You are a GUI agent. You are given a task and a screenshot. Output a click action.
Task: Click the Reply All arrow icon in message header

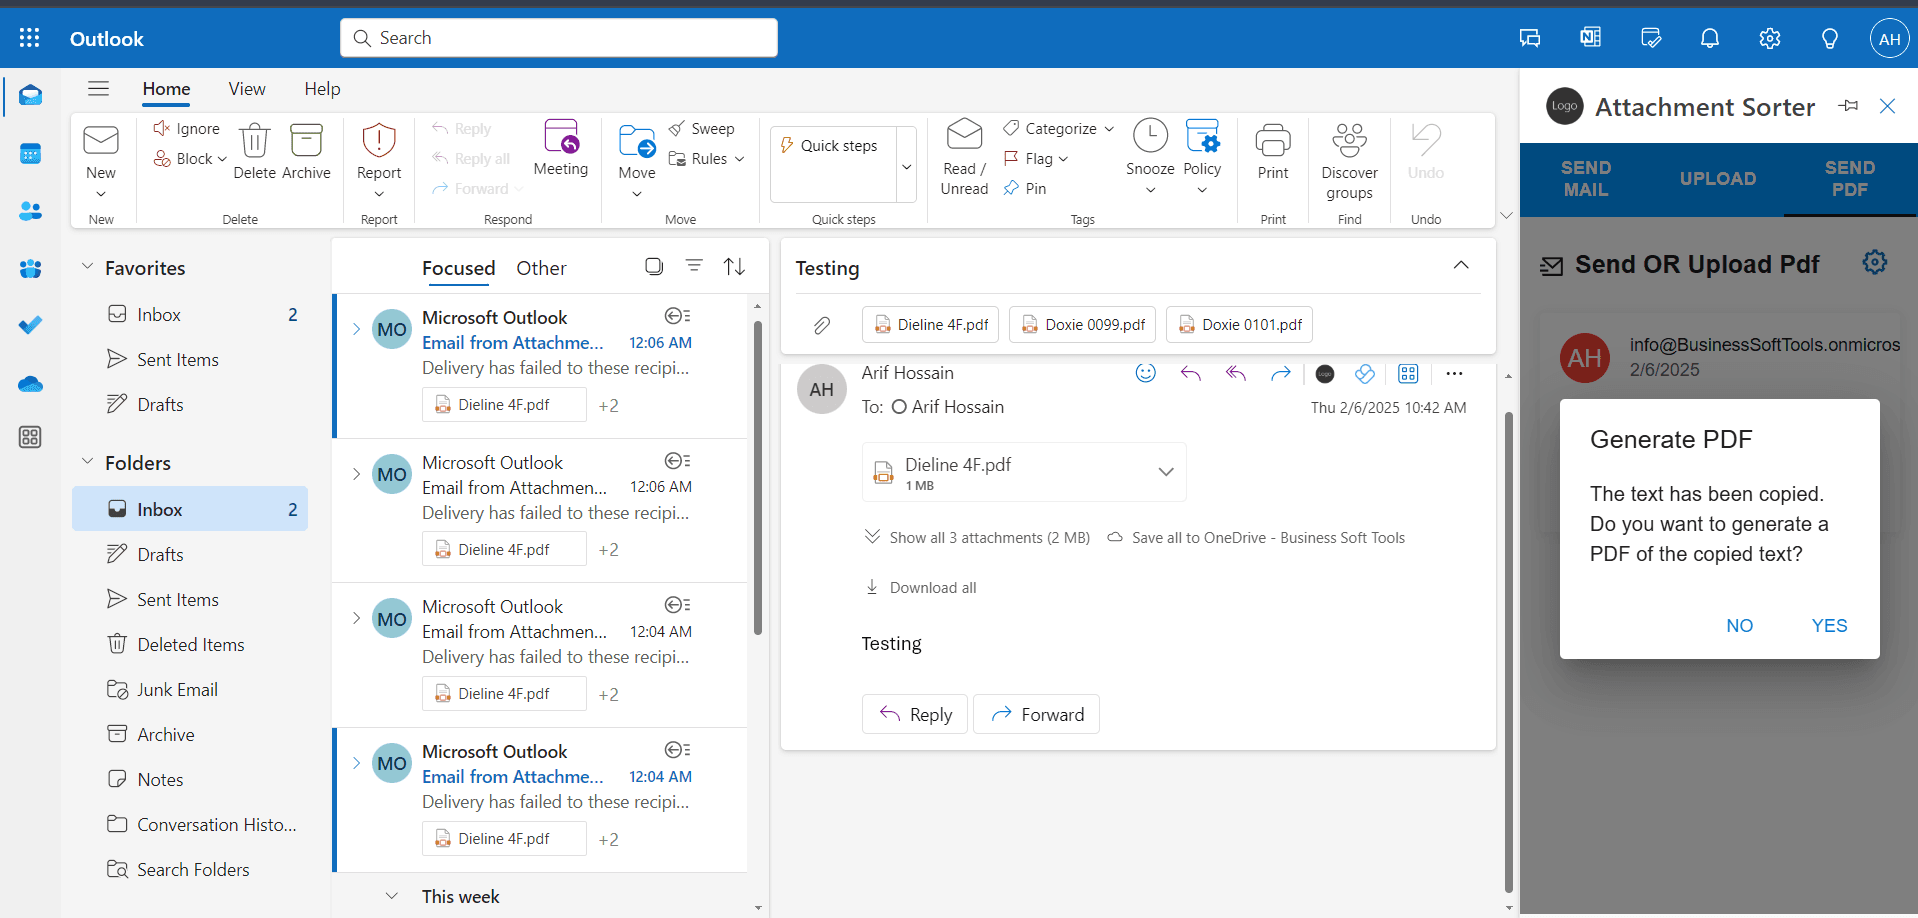tap(1236, 373)
